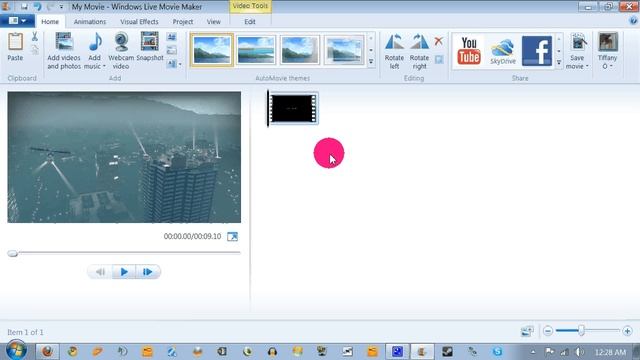Screen dimensions: 640x360
Task: Click the volume speaker tray icon
Action: pyautogui.click(x=579, y=351)
